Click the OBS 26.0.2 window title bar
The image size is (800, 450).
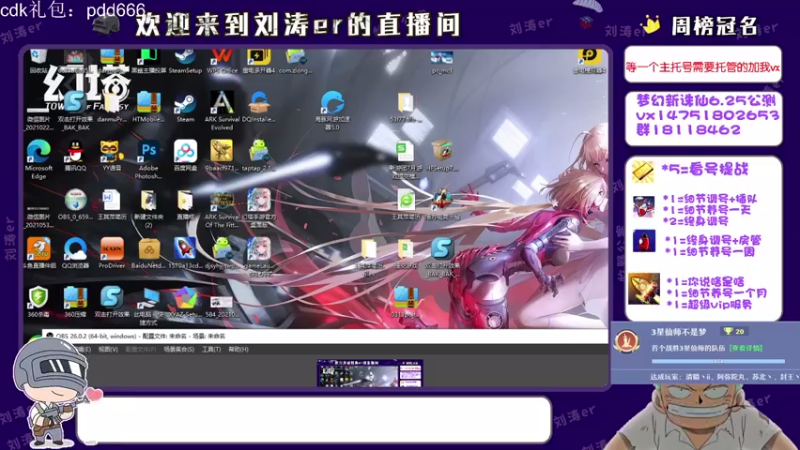327,336
